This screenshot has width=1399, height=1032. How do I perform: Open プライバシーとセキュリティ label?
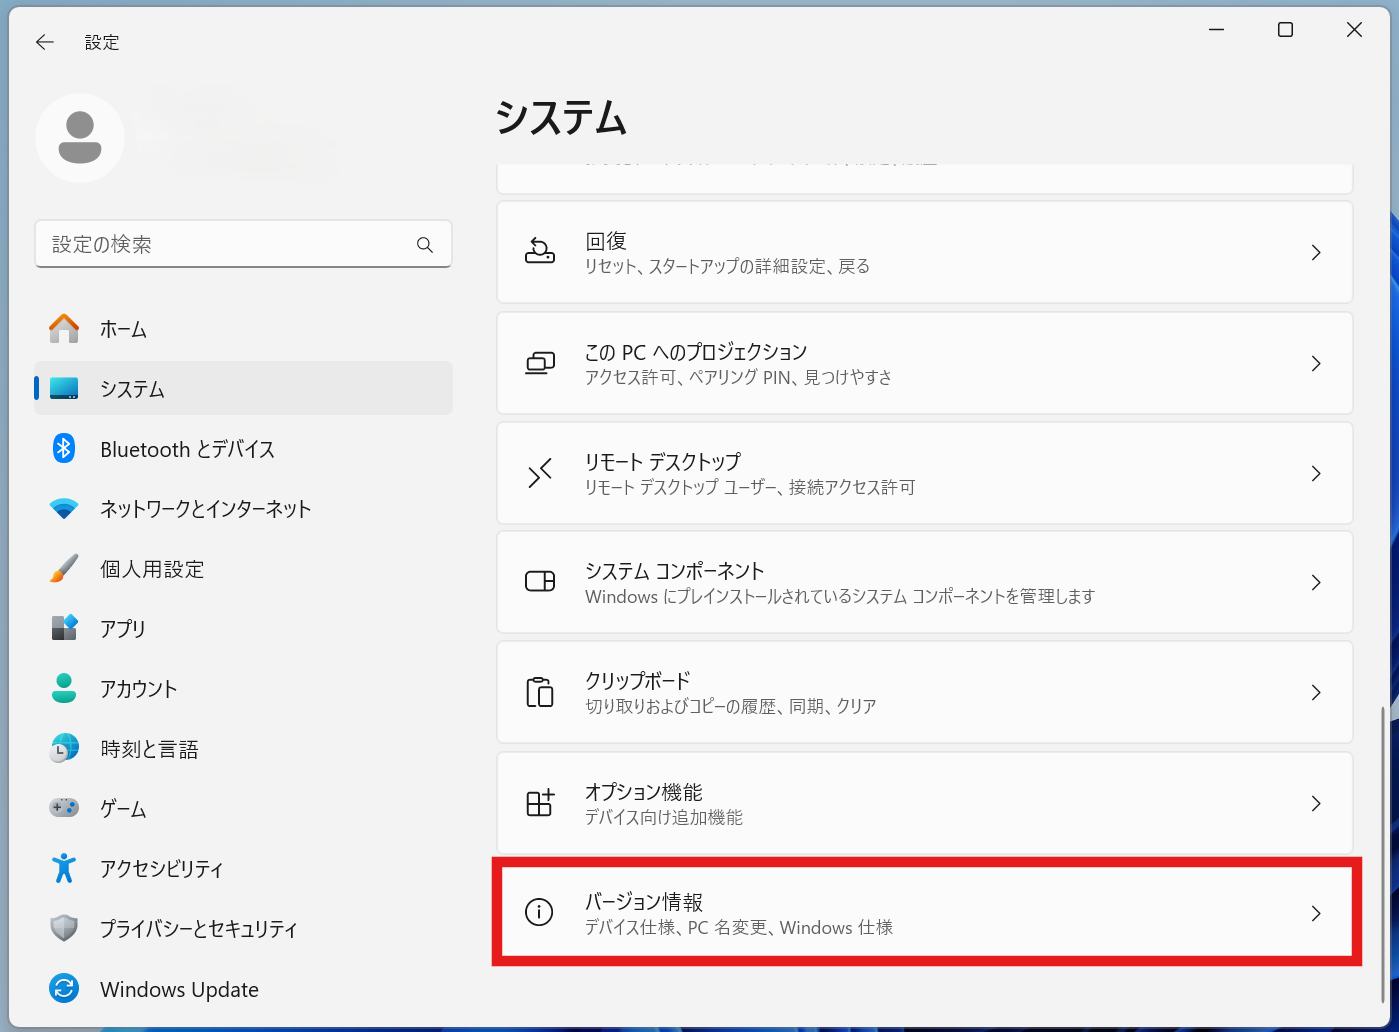199,929
